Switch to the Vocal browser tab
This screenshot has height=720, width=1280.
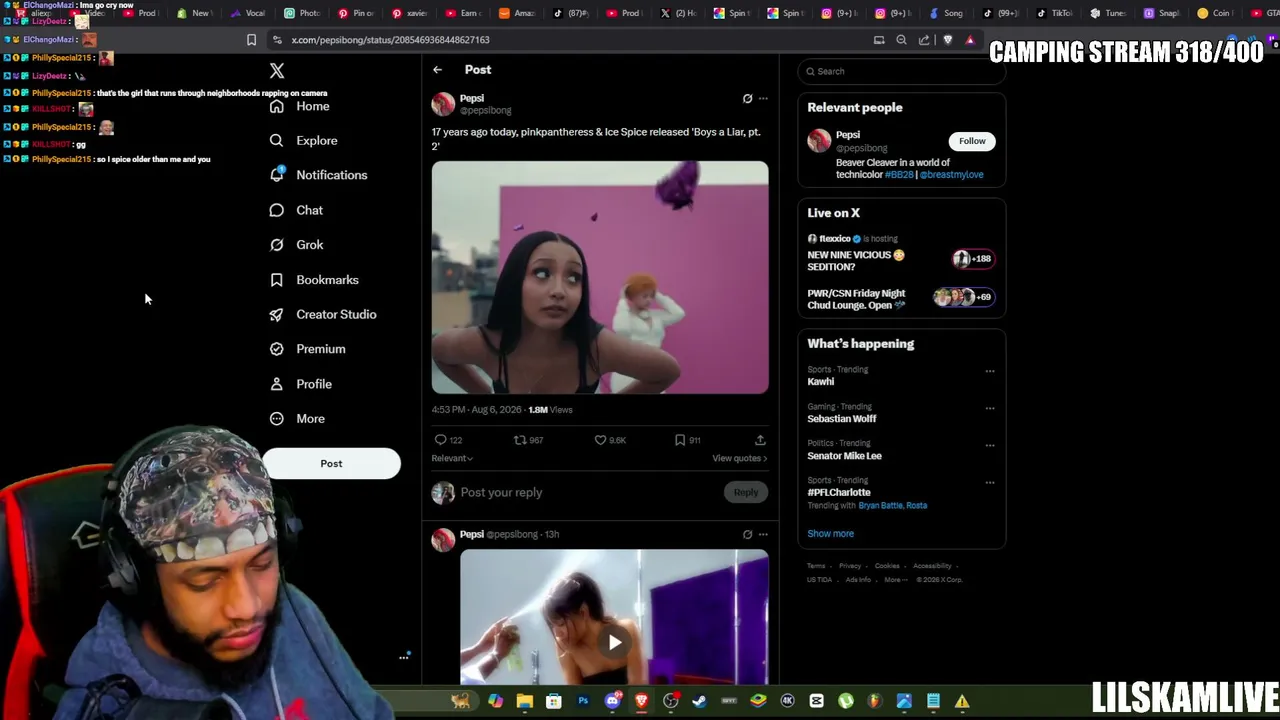[x=247, y=13]
